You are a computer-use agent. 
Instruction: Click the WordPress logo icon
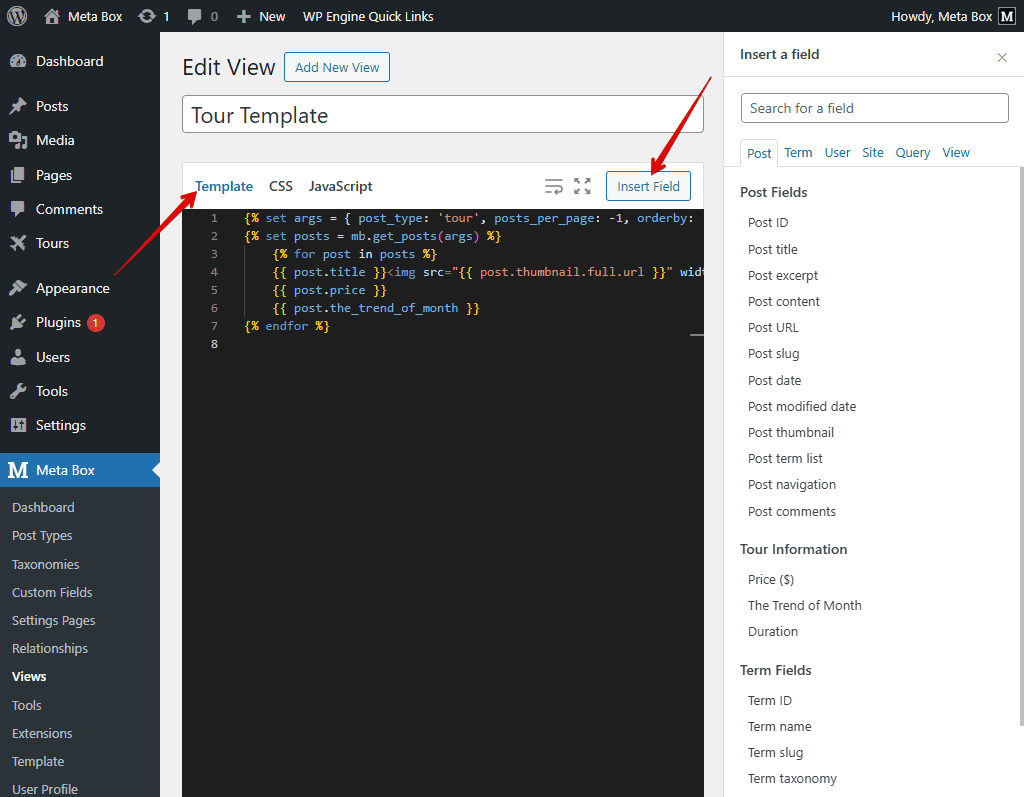click(x=16, y=16)
